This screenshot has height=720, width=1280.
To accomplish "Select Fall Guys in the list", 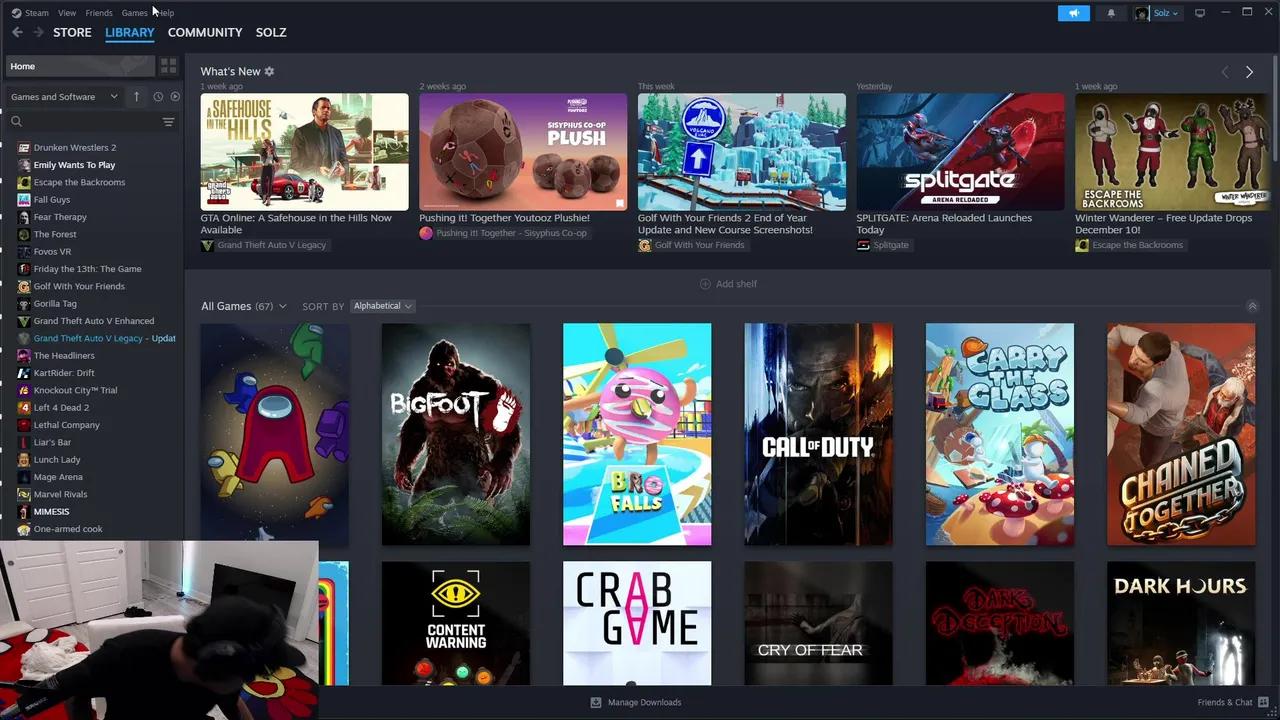I will pyautogui.click(x=52, y=200).
